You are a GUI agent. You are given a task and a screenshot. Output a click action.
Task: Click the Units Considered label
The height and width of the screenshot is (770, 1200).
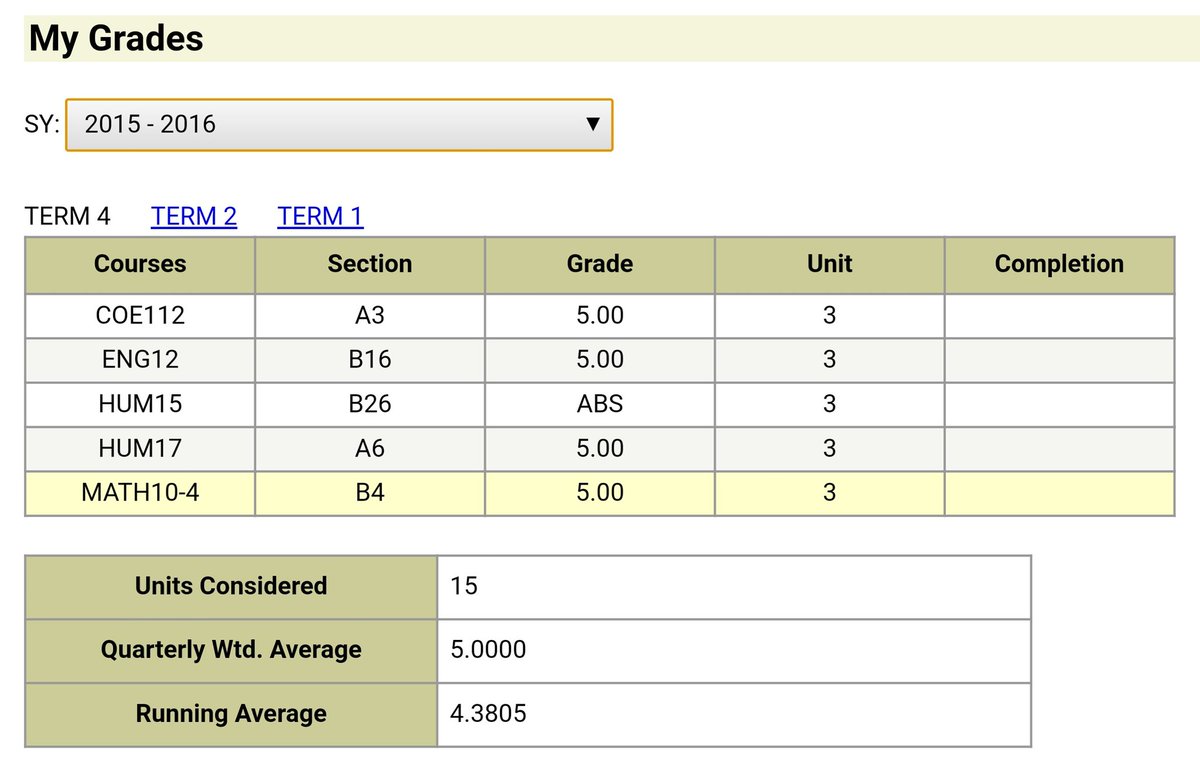(x=231, y=586)
